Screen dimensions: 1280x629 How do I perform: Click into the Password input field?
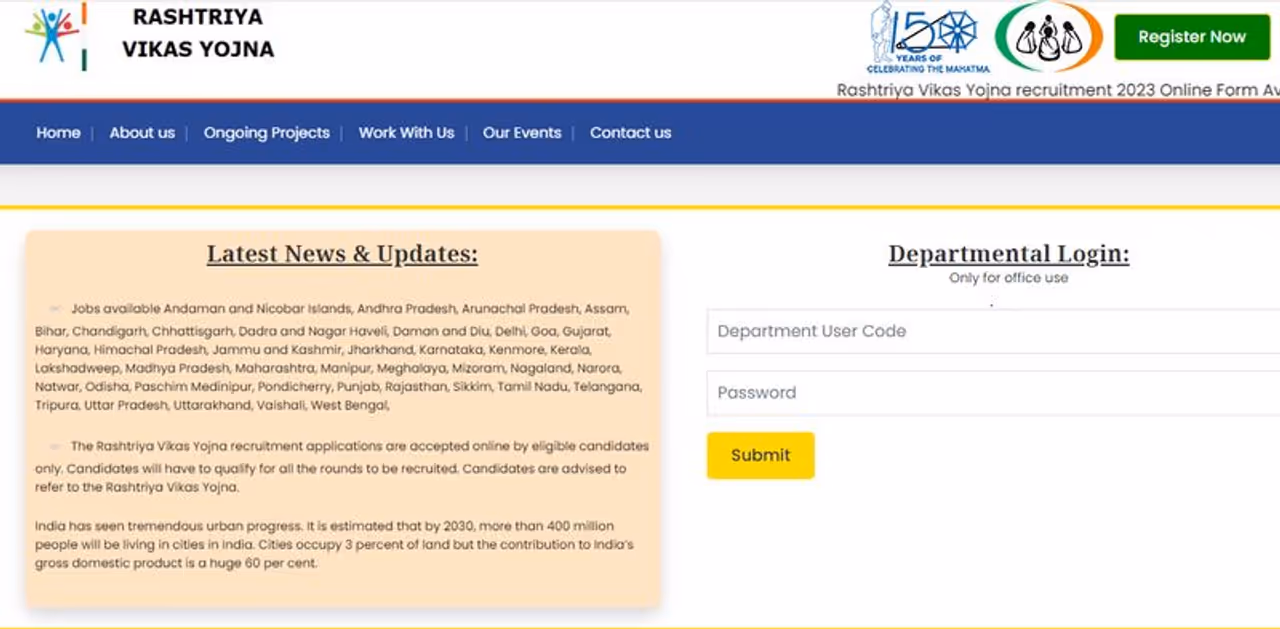point(990,393)
